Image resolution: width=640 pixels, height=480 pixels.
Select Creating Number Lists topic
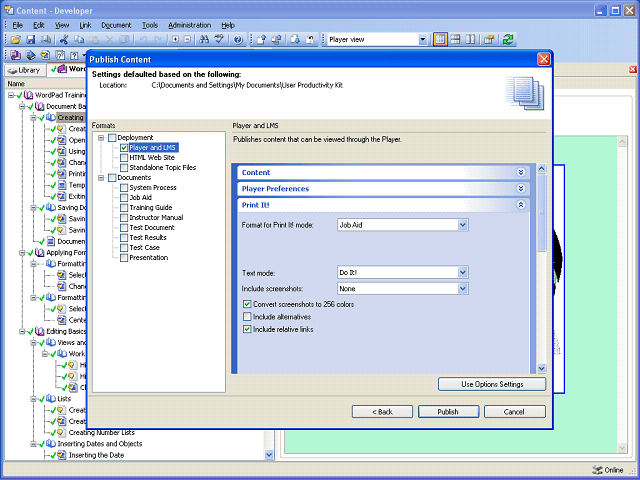click(101, 433)
